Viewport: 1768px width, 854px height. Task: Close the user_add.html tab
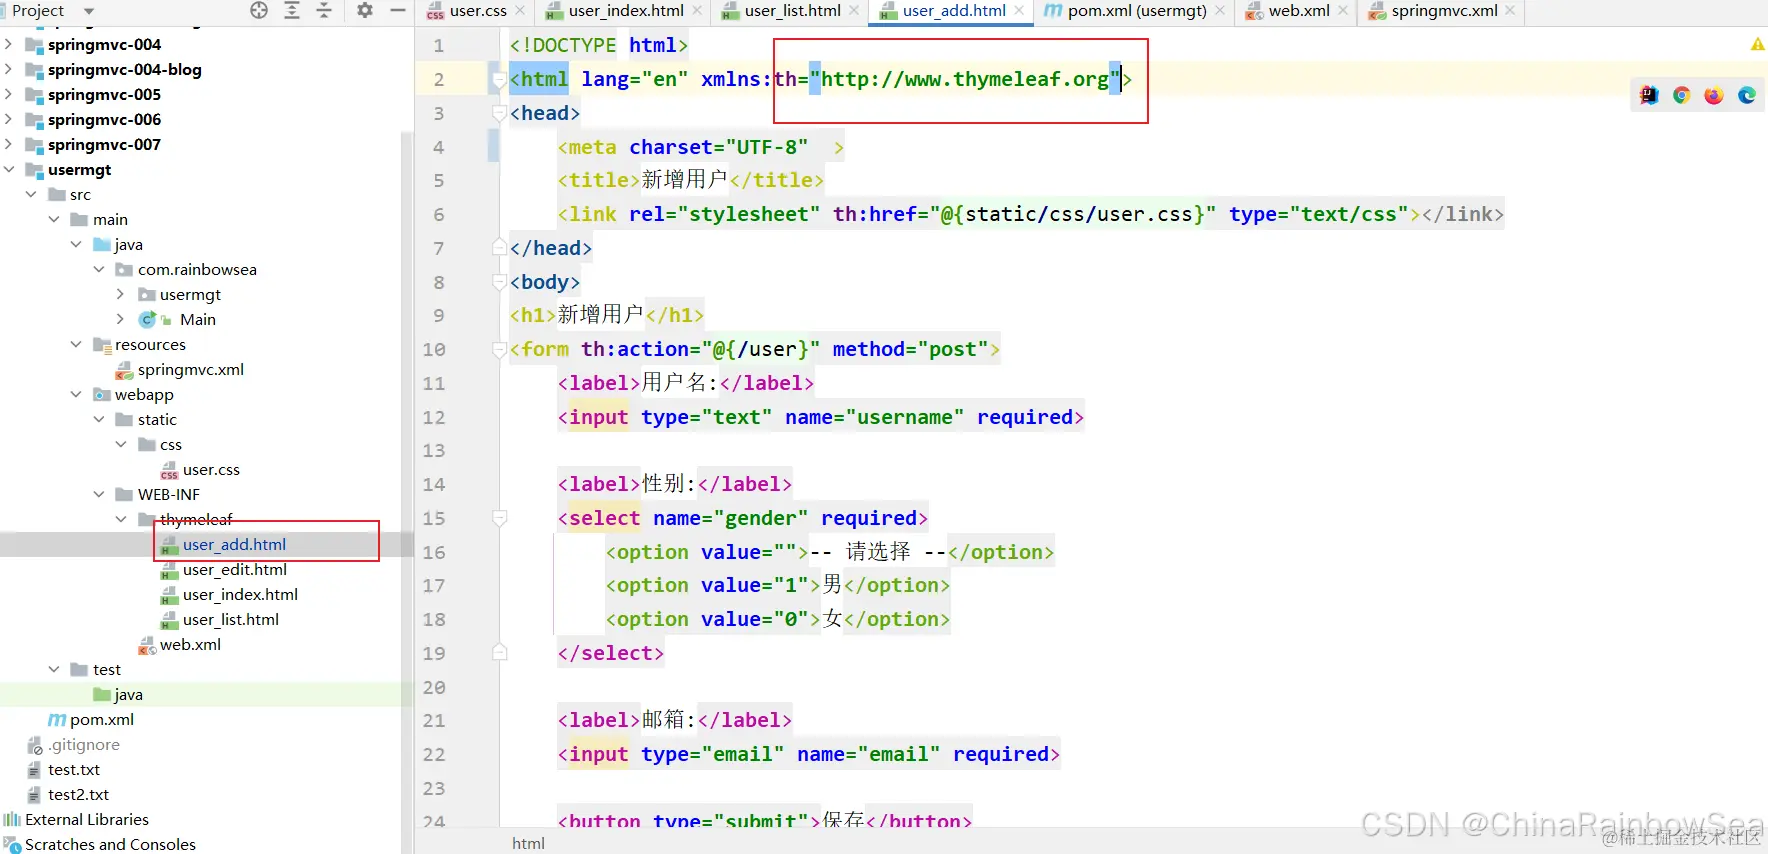coord(1019,10)
